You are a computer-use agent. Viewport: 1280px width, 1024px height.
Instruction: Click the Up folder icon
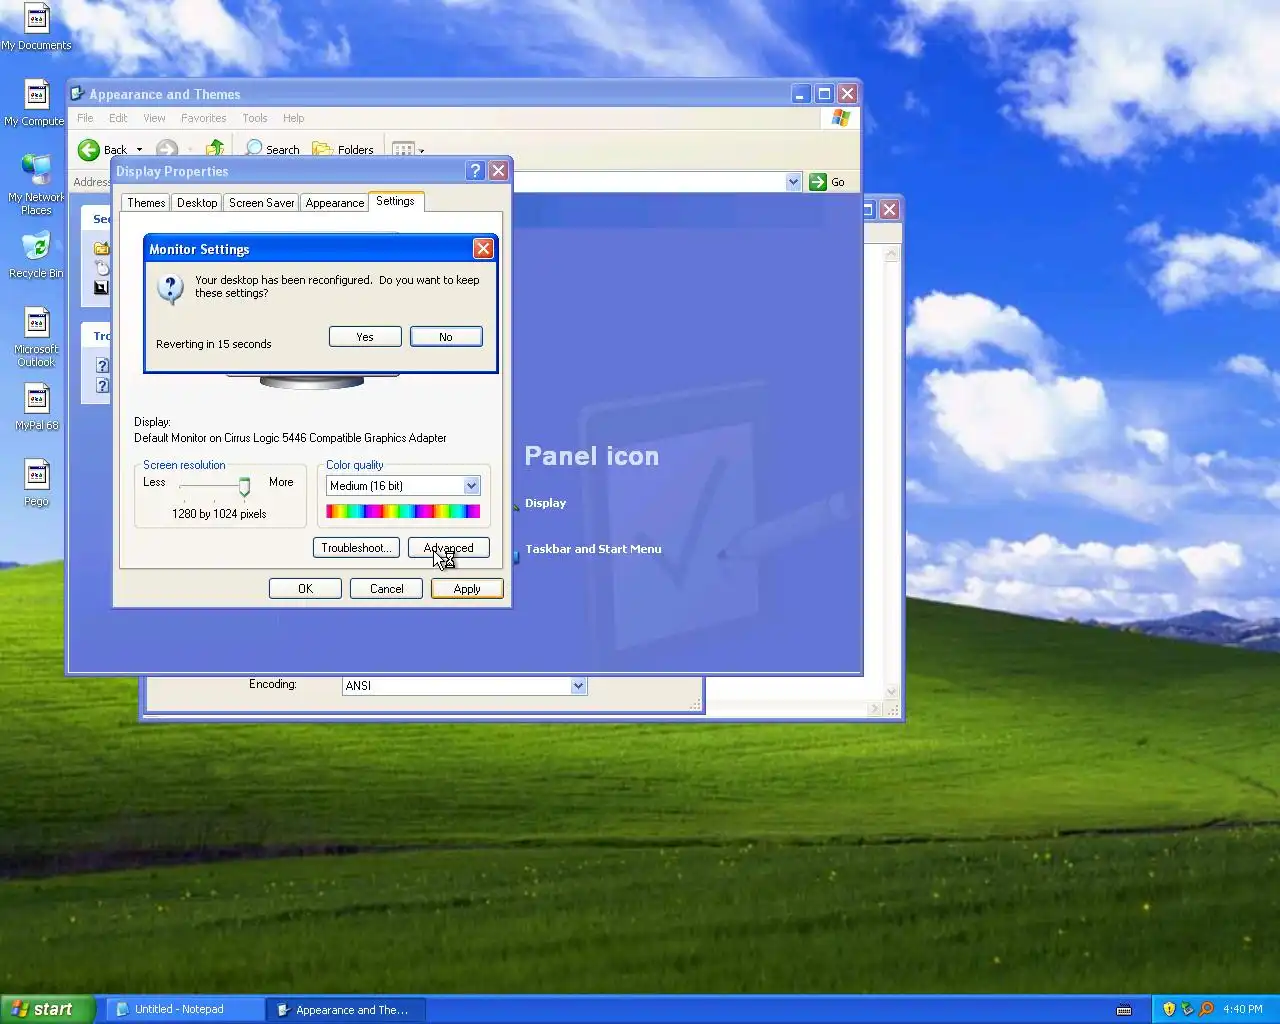(x=214, y=150)
